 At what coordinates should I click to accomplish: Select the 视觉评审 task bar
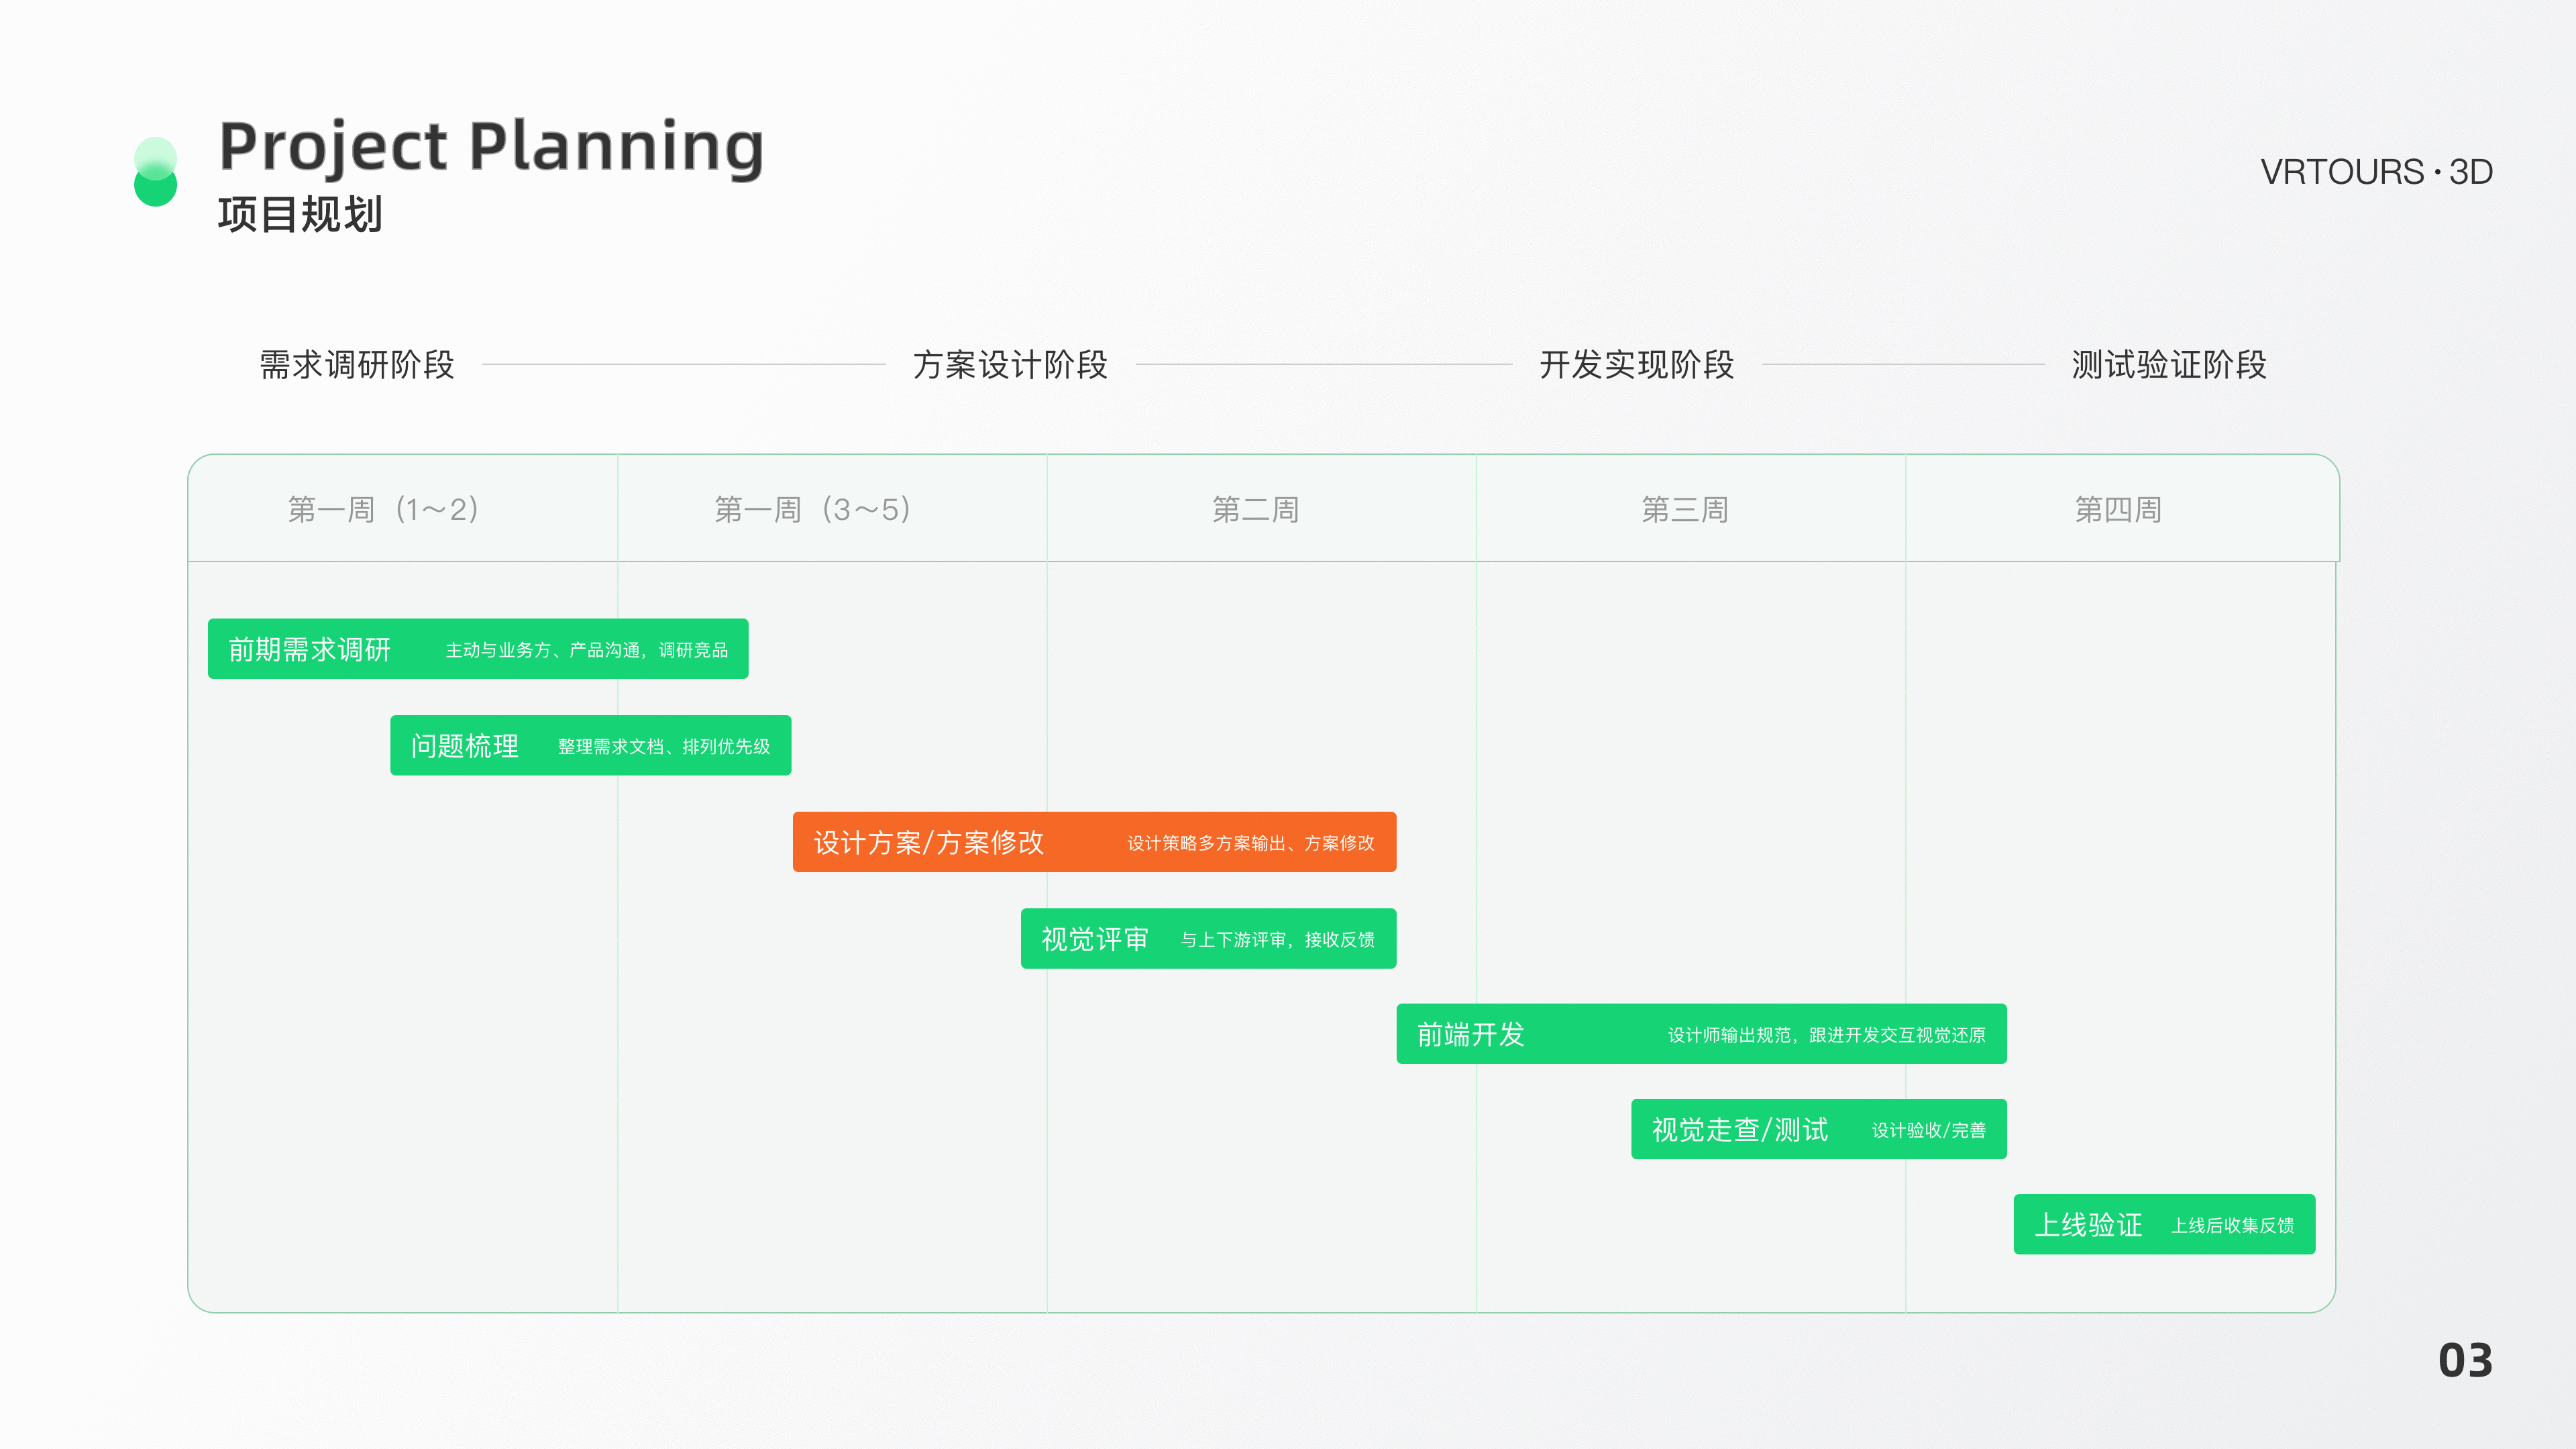(1208, 938)
